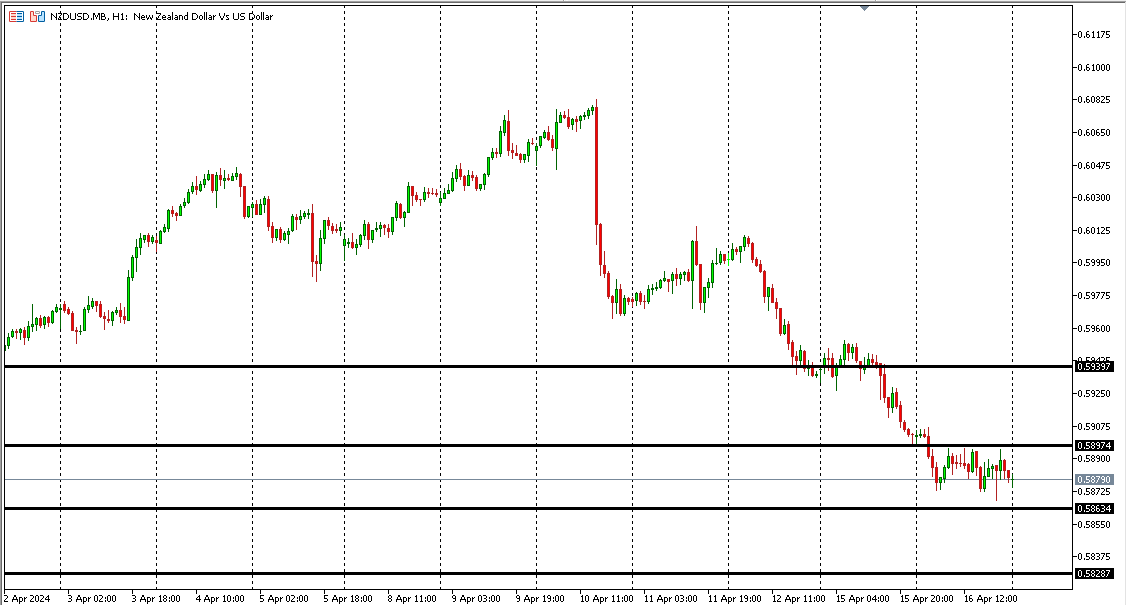
Task: Click the 2 Apr 2024 time label
Action: point(27,598)
